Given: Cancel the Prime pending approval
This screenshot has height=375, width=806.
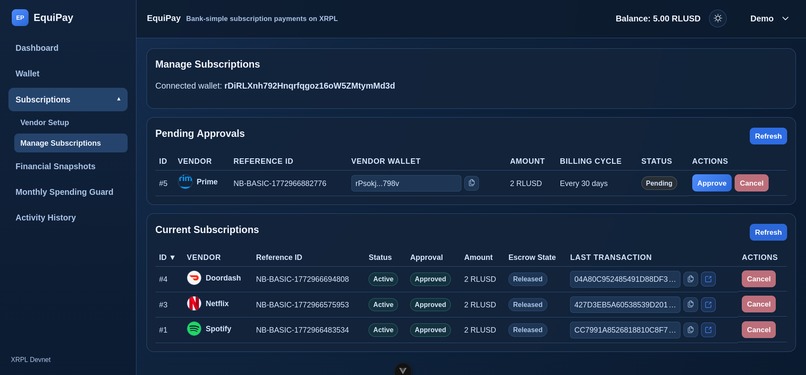Looking at the screenshot, I should coord(752,183).
